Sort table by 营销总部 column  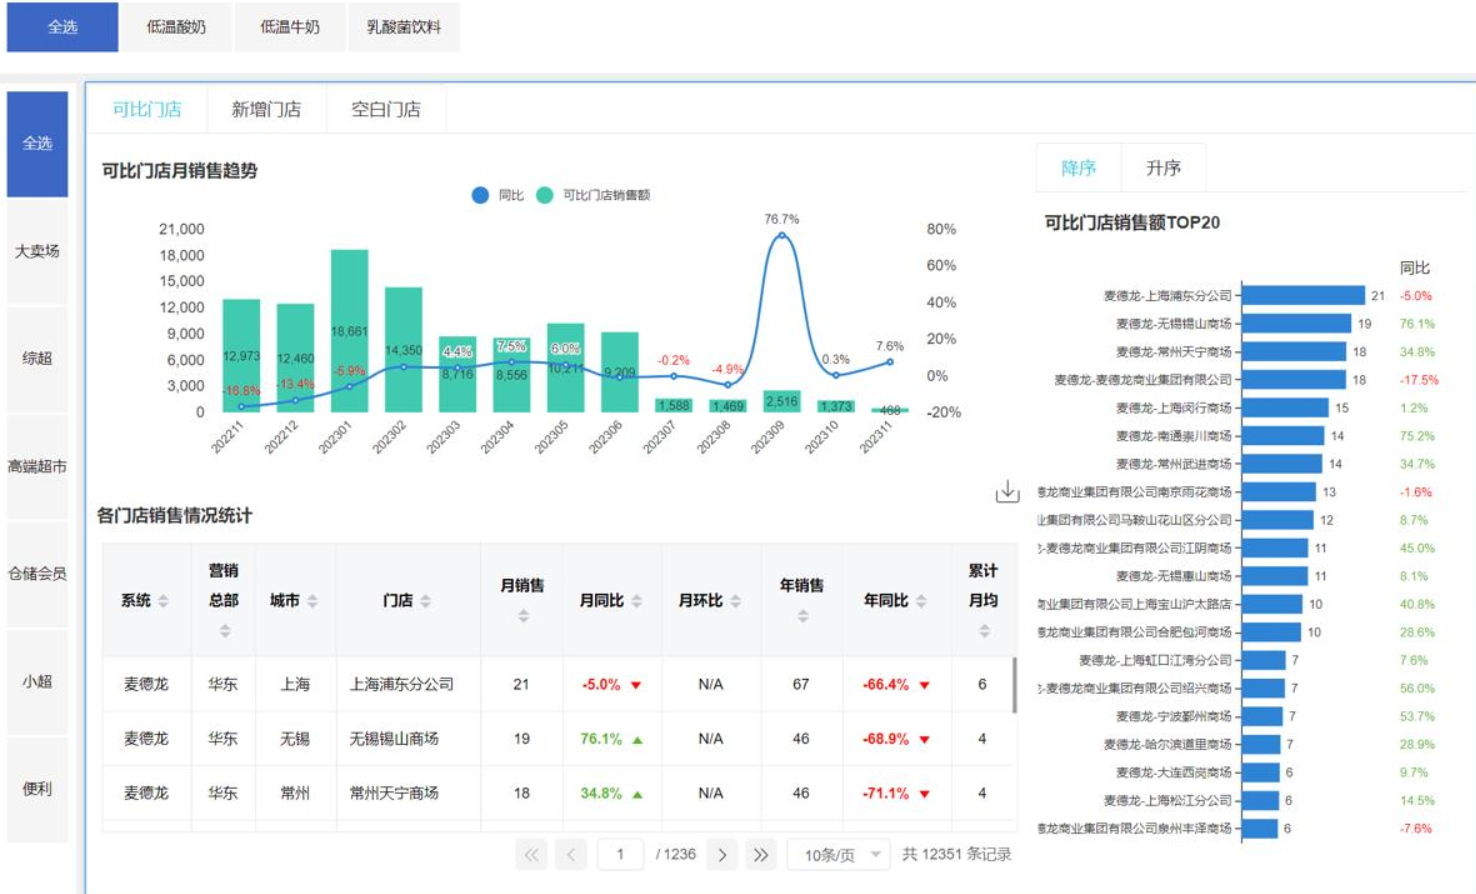click(x=225, y=631)
